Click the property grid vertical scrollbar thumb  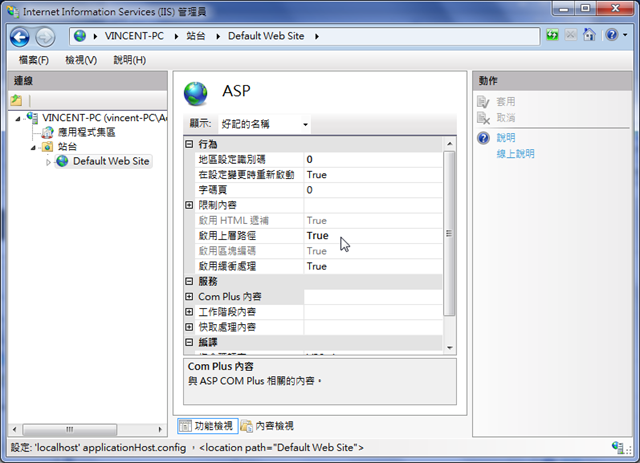(x=449, y=234)
